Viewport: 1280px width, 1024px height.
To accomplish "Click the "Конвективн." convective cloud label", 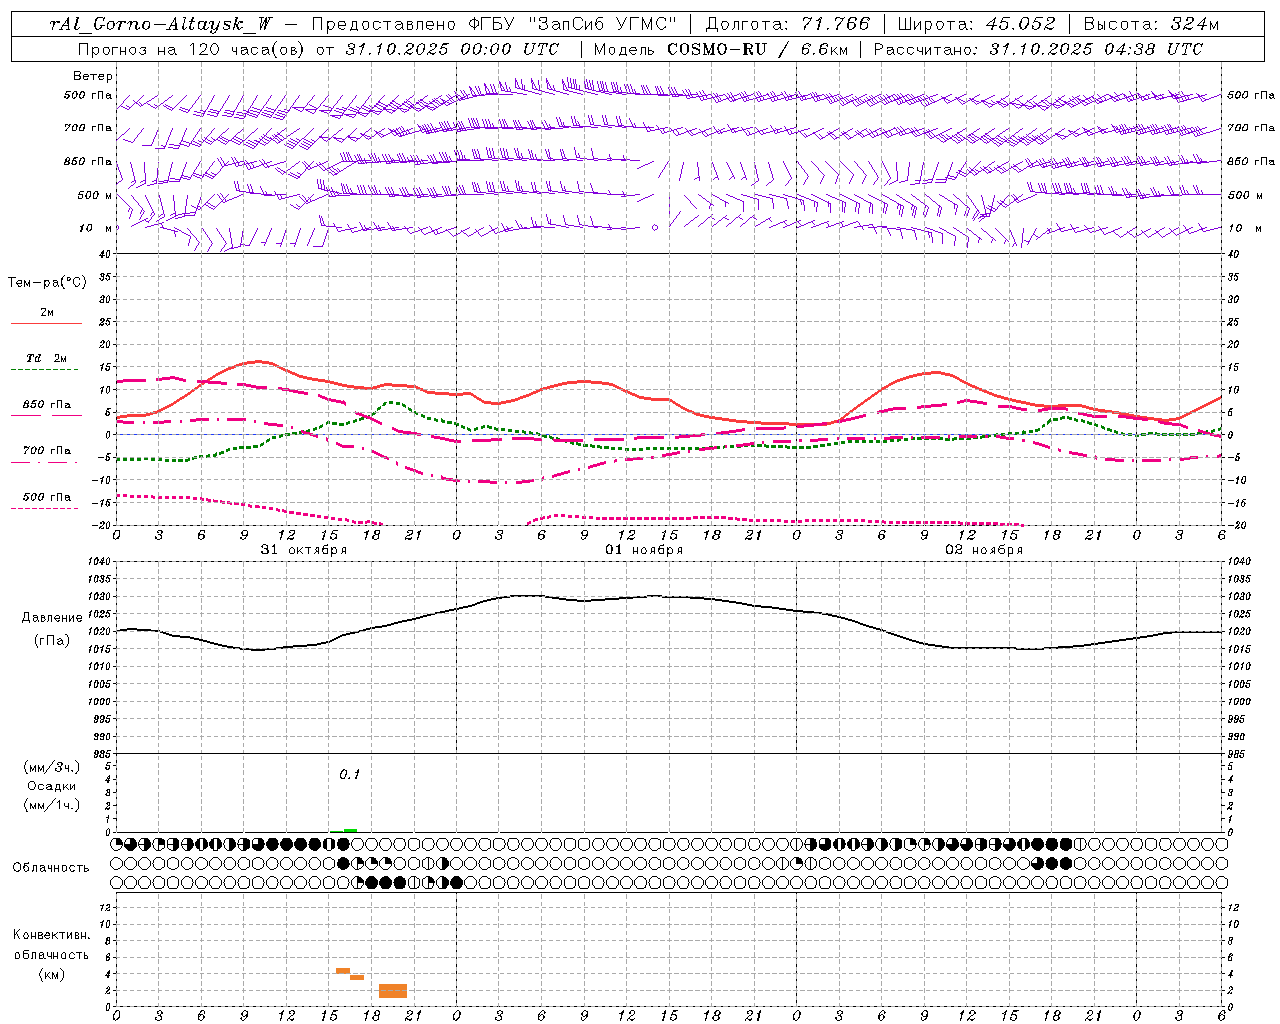I will point(51,935).
